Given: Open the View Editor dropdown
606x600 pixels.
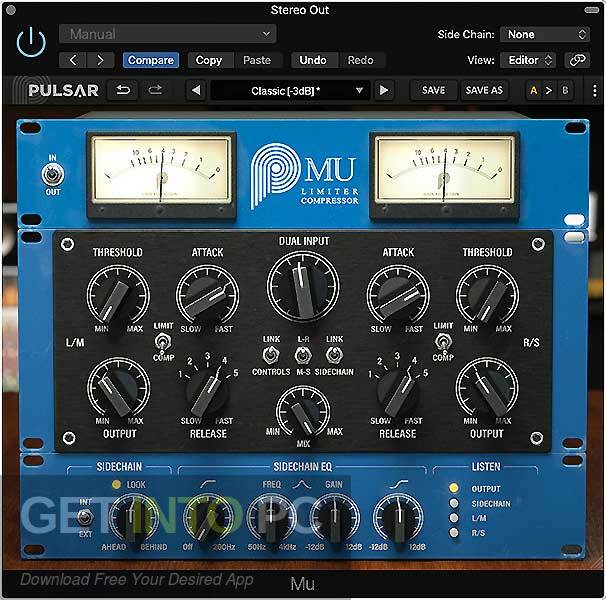Looking at the screenshot, I should click(528, 60).
